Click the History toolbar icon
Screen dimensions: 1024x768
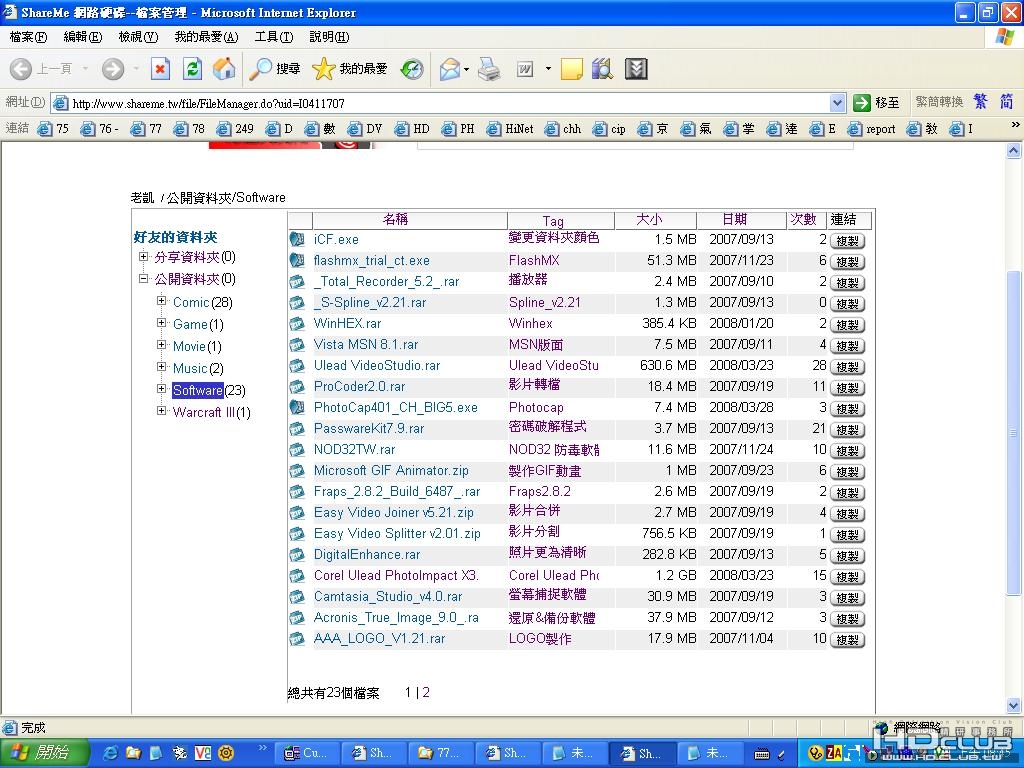click(x=412, y=69)
